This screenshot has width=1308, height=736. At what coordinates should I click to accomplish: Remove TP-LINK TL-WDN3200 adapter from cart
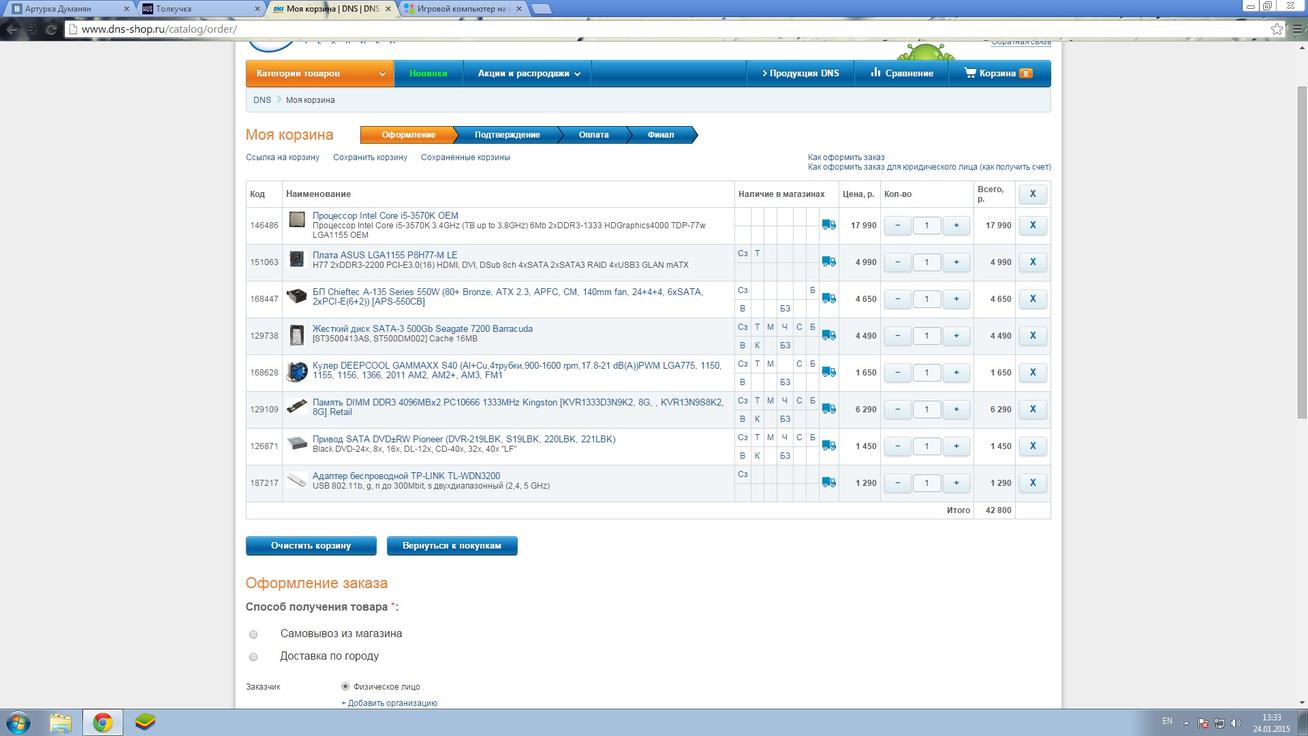click(x=1033, y=482)
